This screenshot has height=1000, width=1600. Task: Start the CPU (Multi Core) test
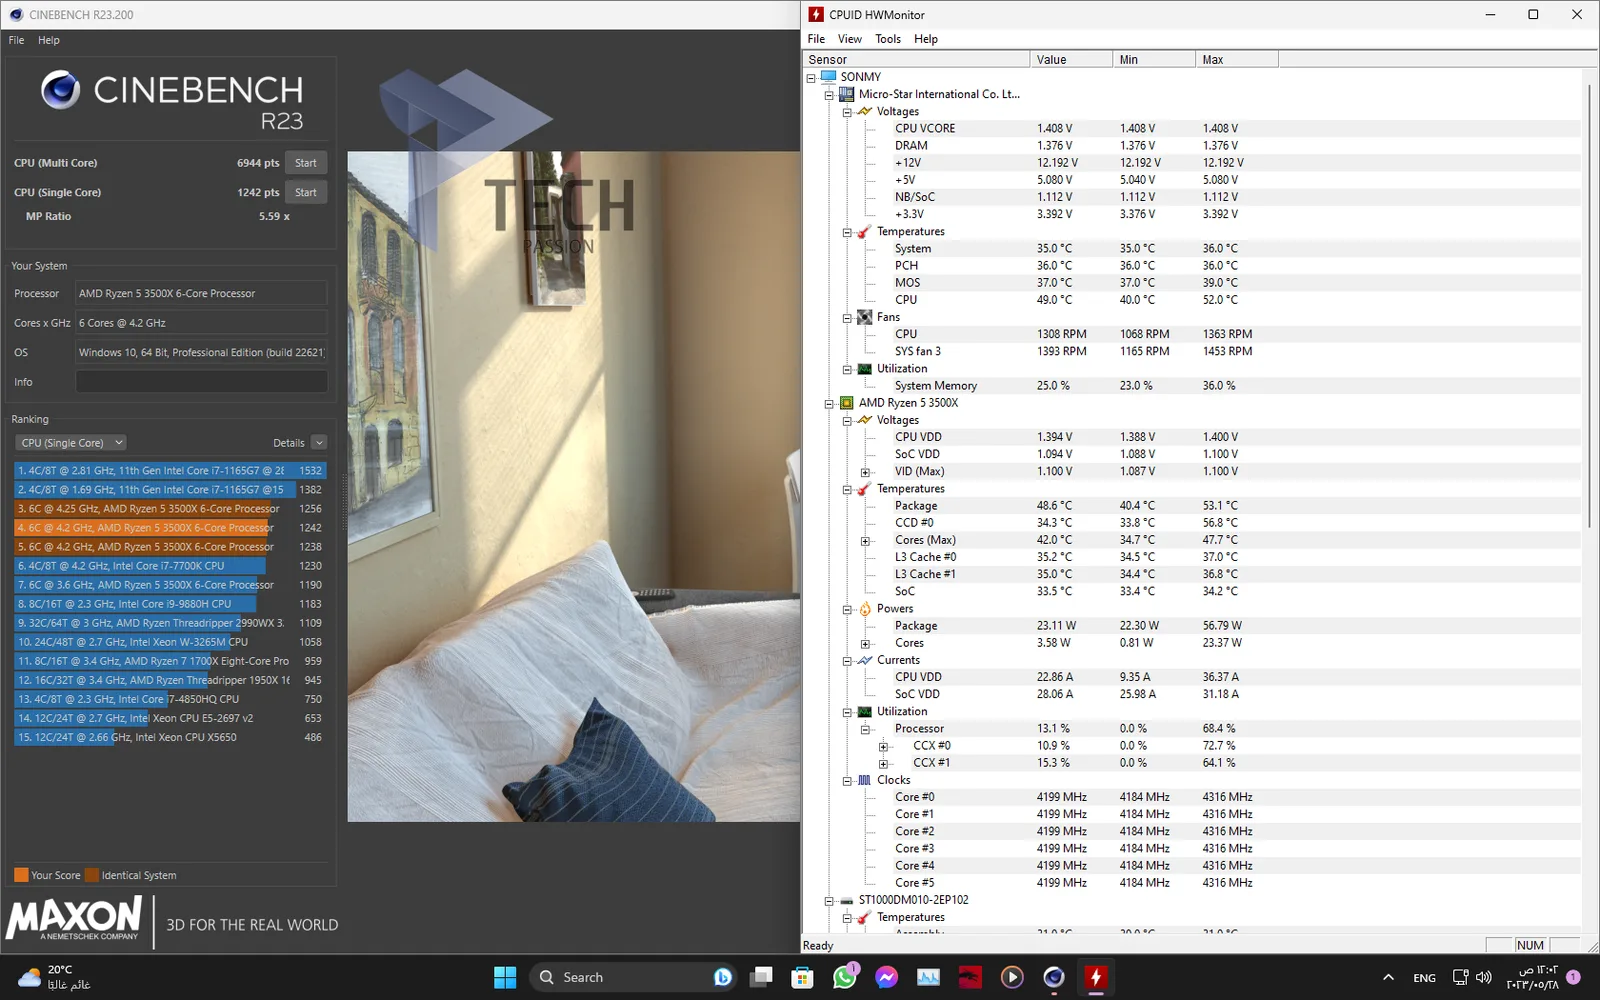[x=306, y=163]
